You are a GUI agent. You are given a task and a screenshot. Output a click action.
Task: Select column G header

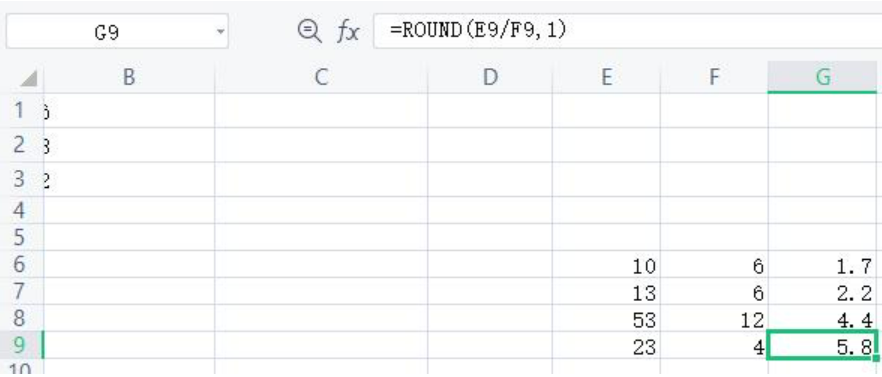click(x=822, y=77)
